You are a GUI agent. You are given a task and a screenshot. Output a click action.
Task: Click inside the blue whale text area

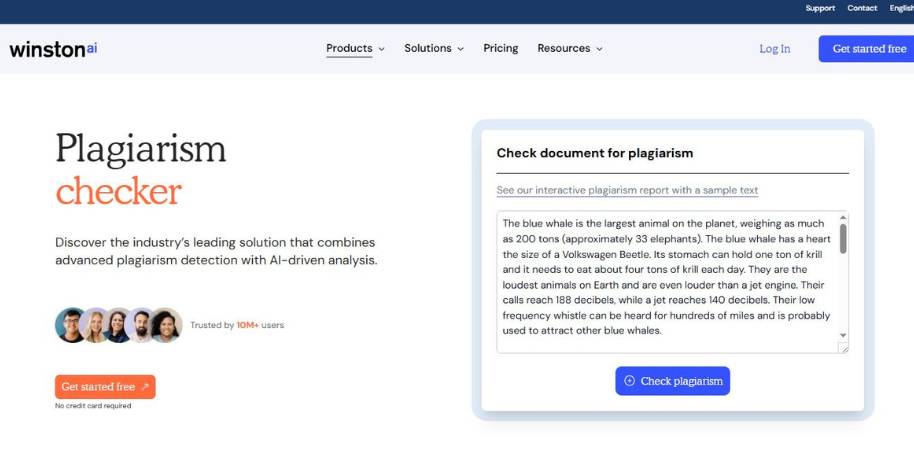tap(665, 280)
